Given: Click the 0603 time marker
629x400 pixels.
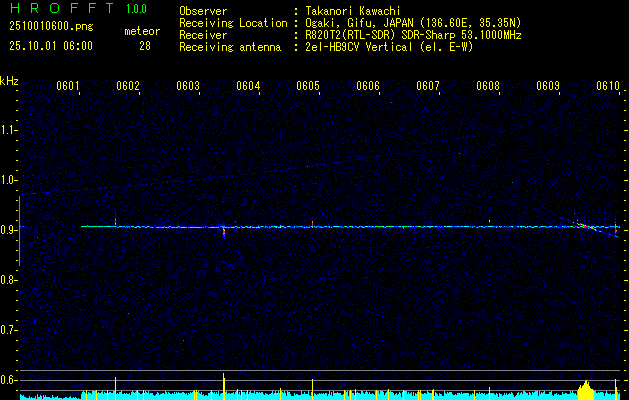Looking at the screenshot, I should (188, 86).
